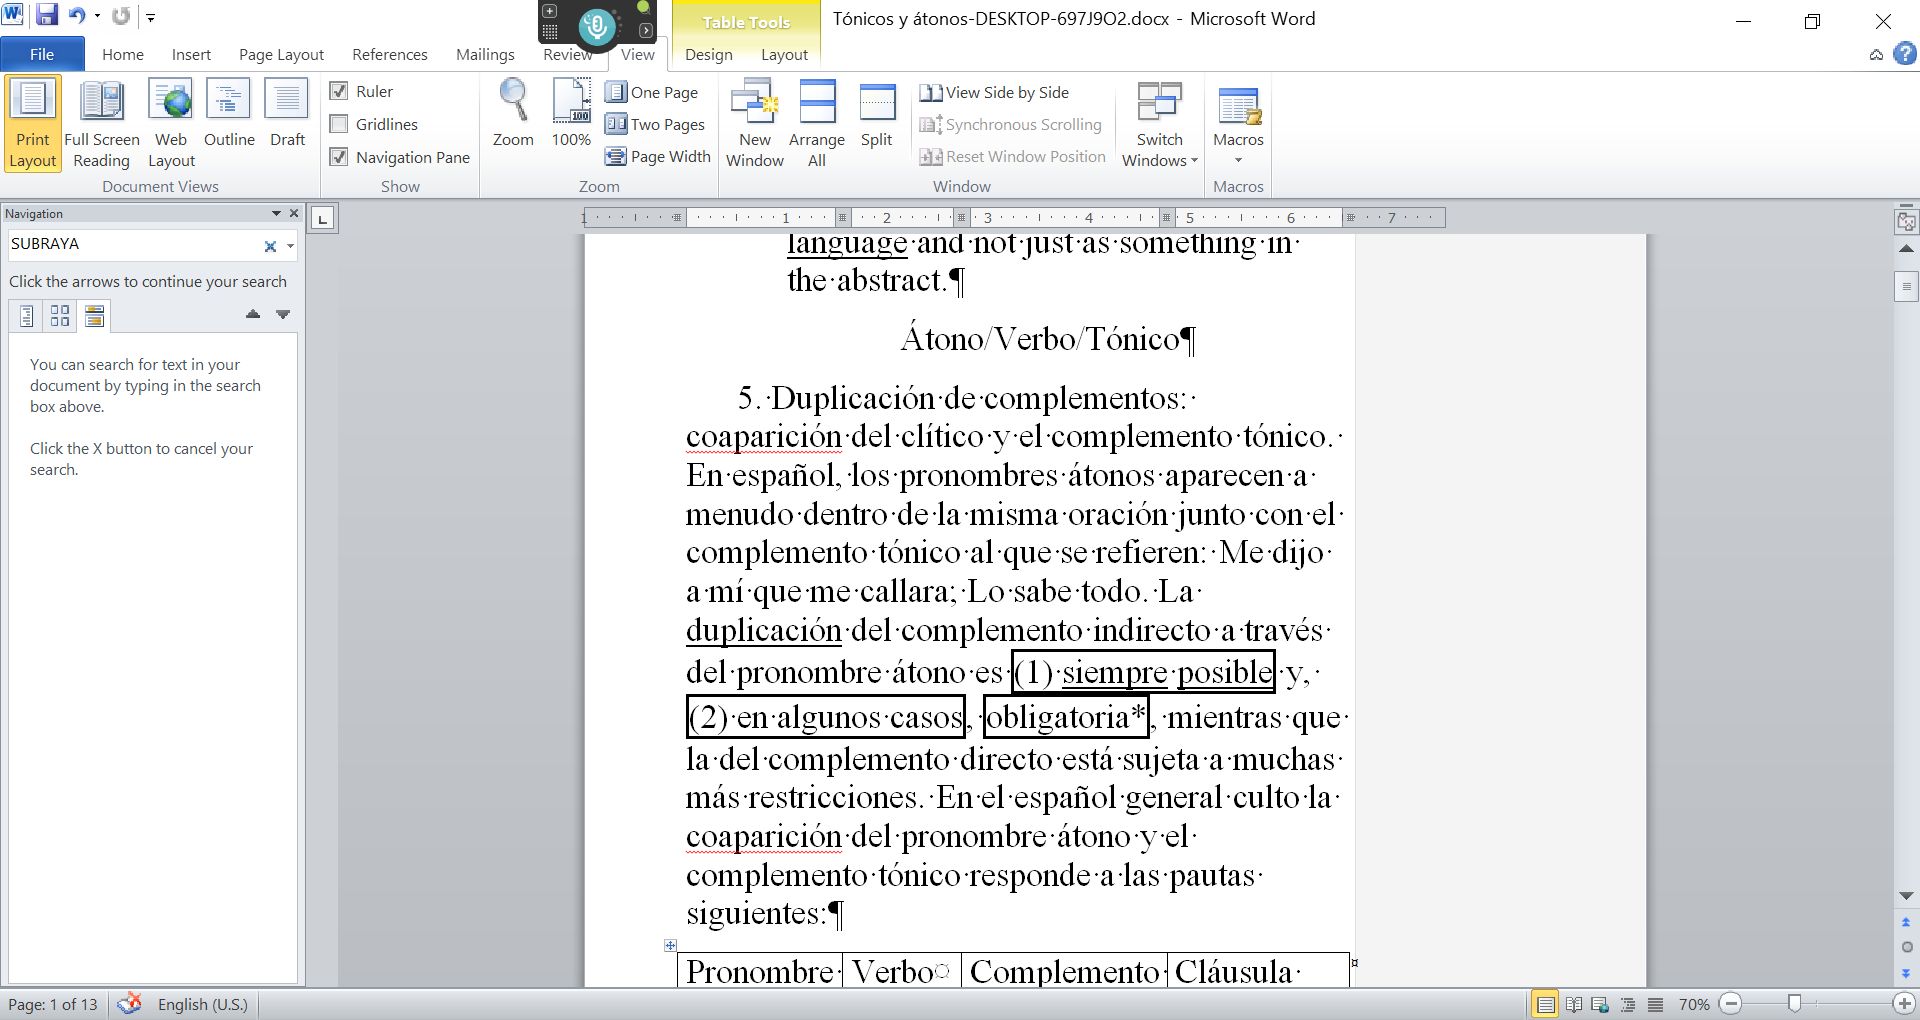Fit the document to Page Width
The height and width of the screenshot is (1020, 1920).
coord(658,156)
